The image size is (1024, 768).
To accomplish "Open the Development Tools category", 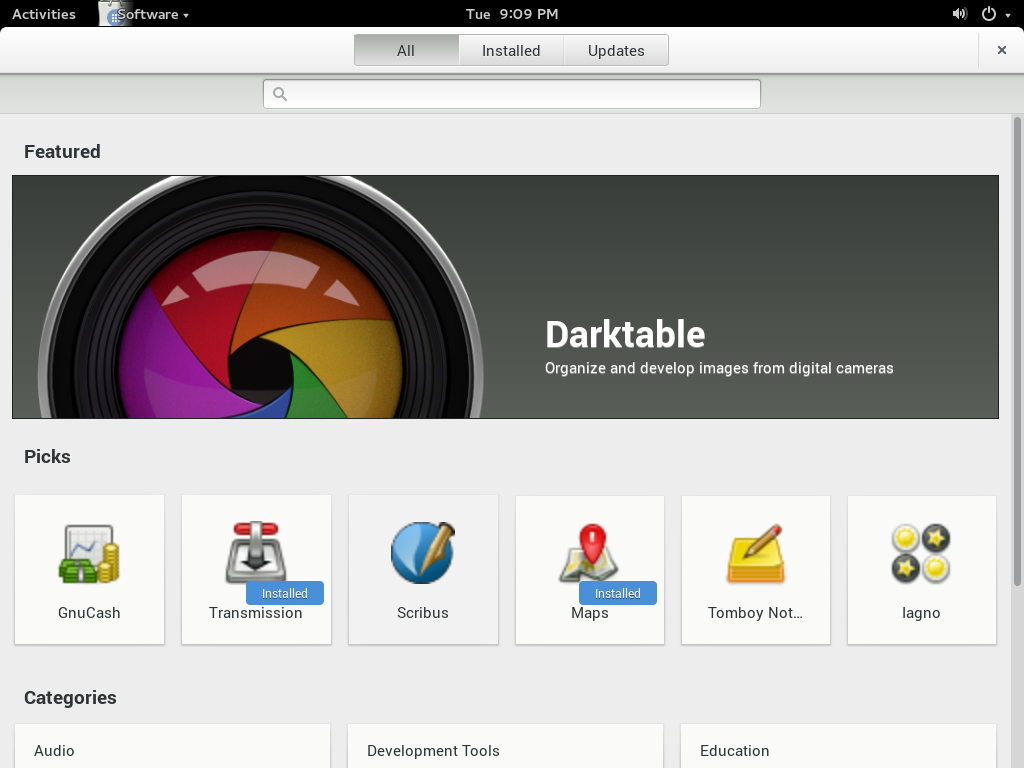I will 505,746.
